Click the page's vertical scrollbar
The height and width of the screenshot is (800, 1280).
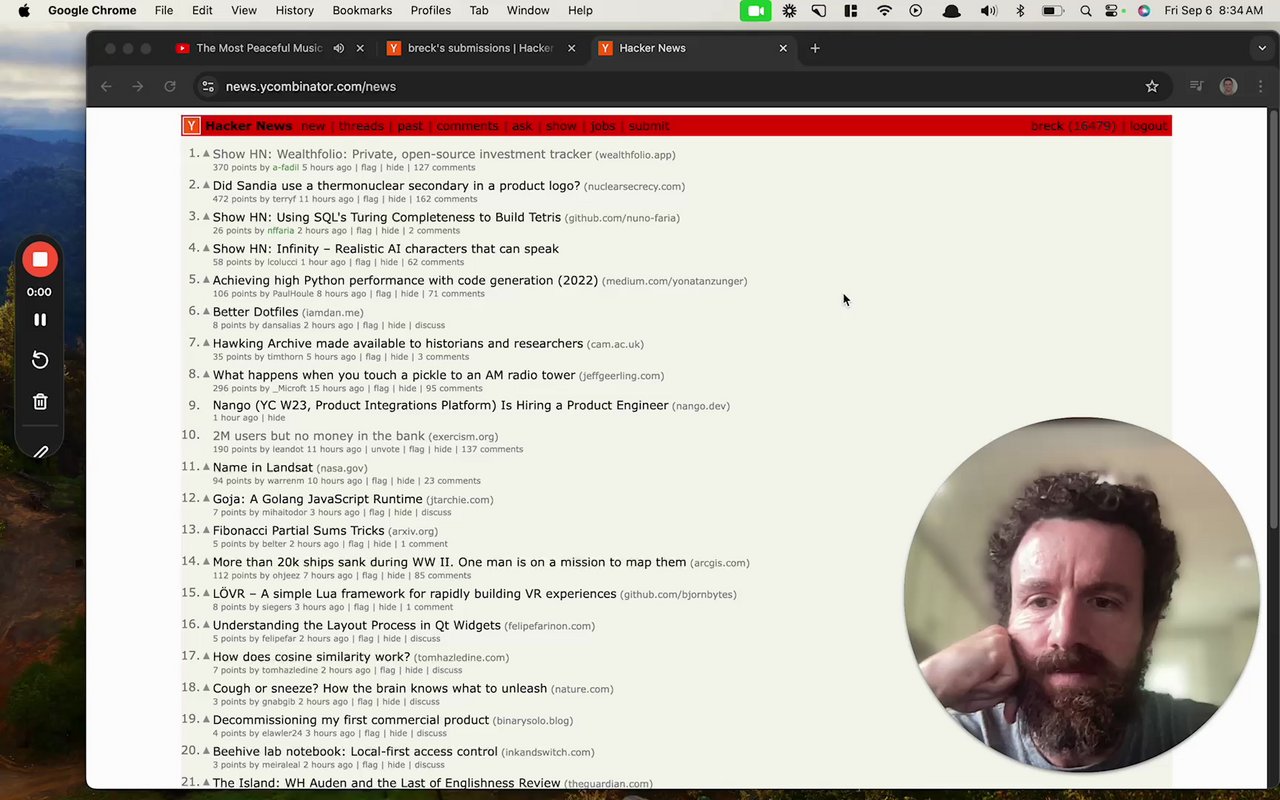point(1273,320)
